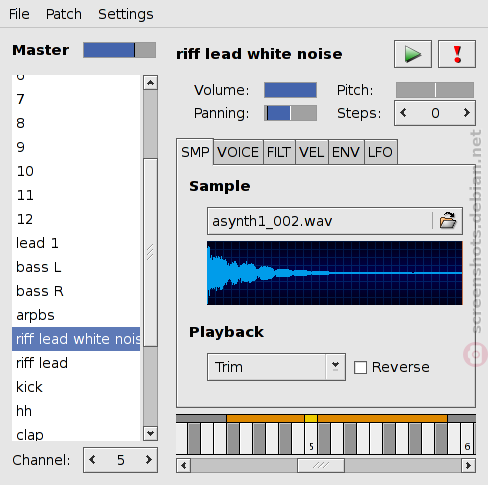Switch to the VOICE tab
This screenshot has height=485, width=488.
click(238, 152)
